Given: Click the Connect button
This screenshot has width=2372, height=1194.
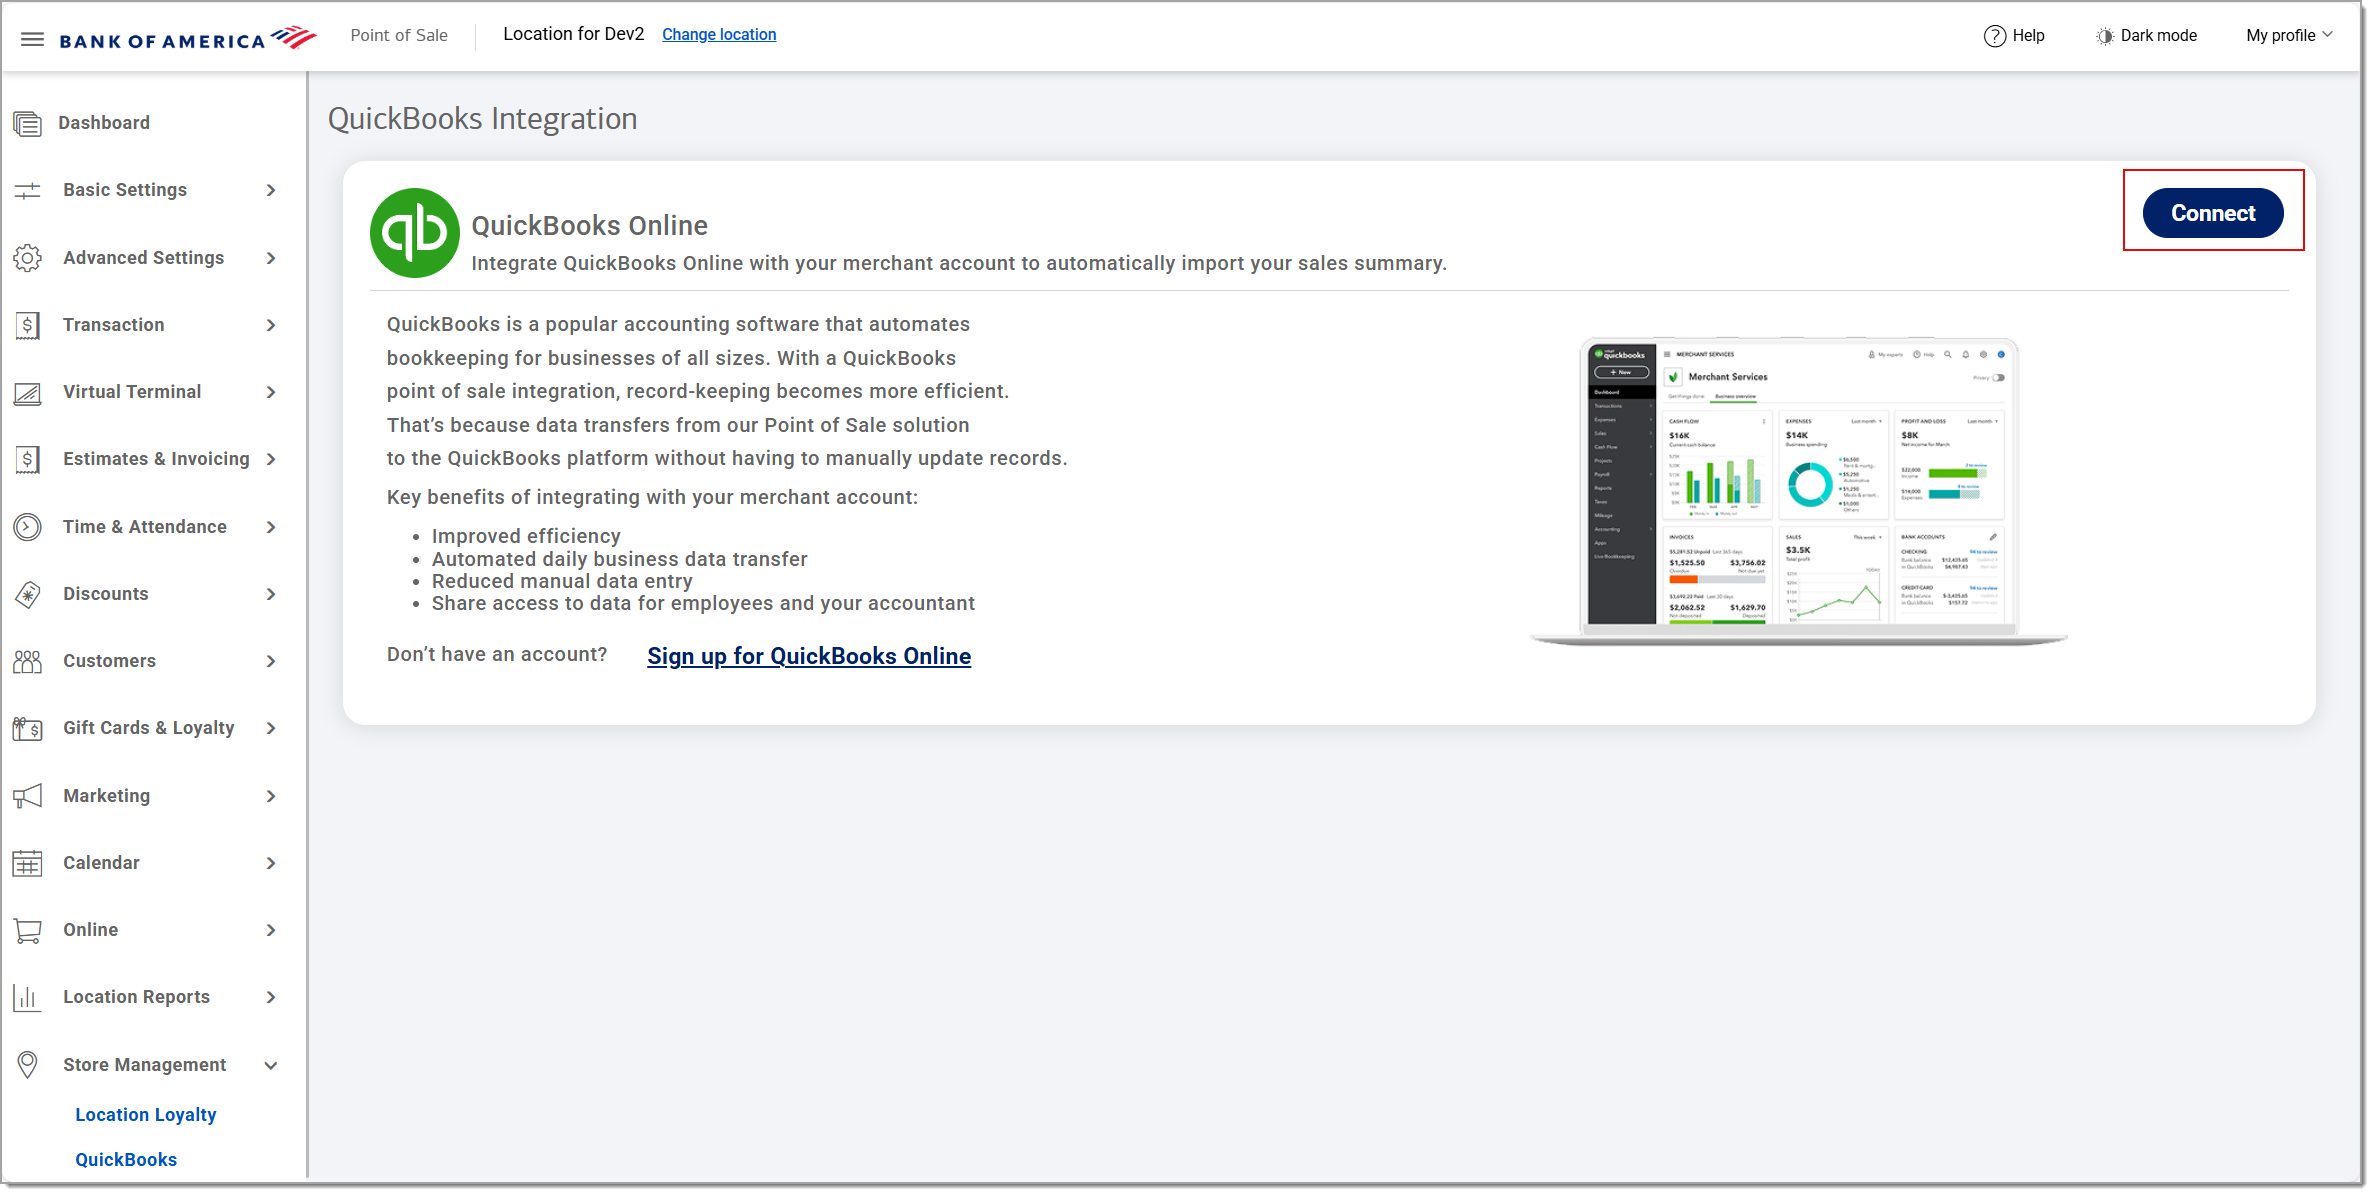Looking at the screenshot, I should 2212,212.
